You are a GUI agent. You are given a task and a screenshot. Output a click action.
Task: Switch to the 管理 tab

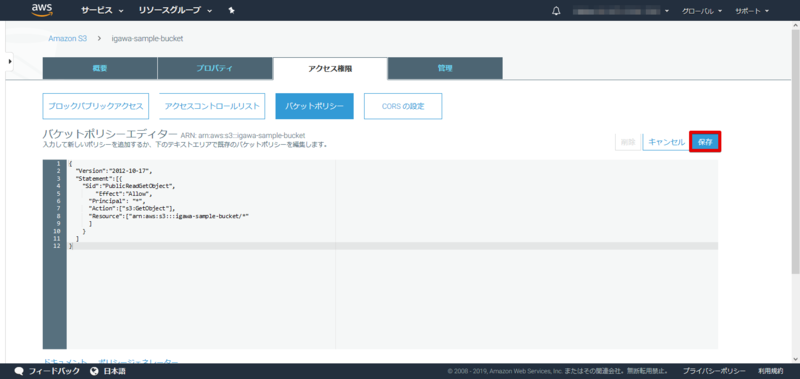445,68
